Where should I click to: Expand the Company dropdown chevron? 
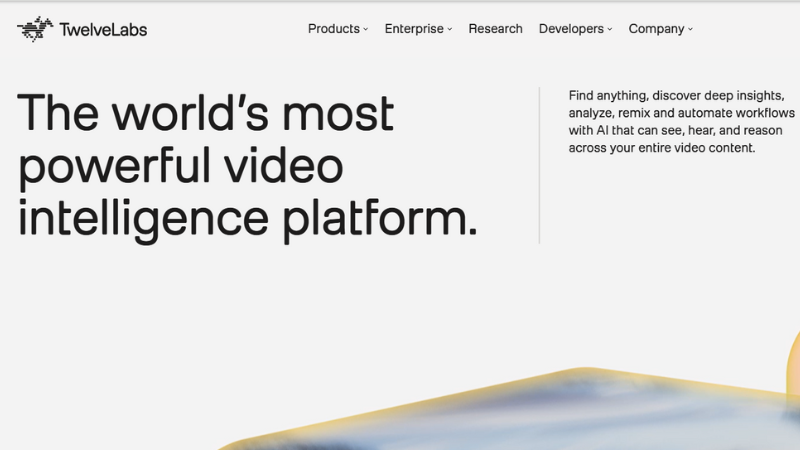(x=690, y=29)
